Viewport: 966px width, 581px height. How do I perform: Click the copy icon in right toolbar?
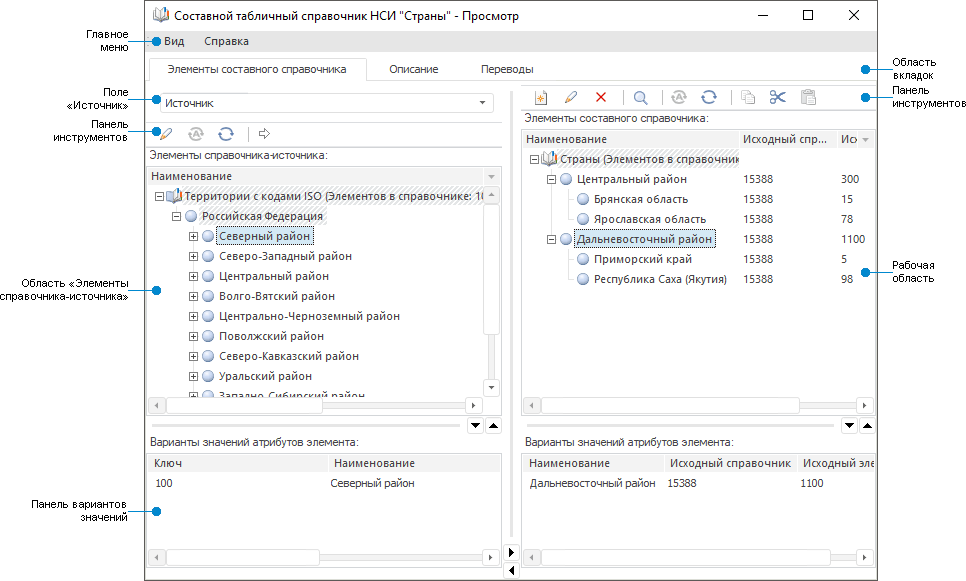(x=748, y=98)
